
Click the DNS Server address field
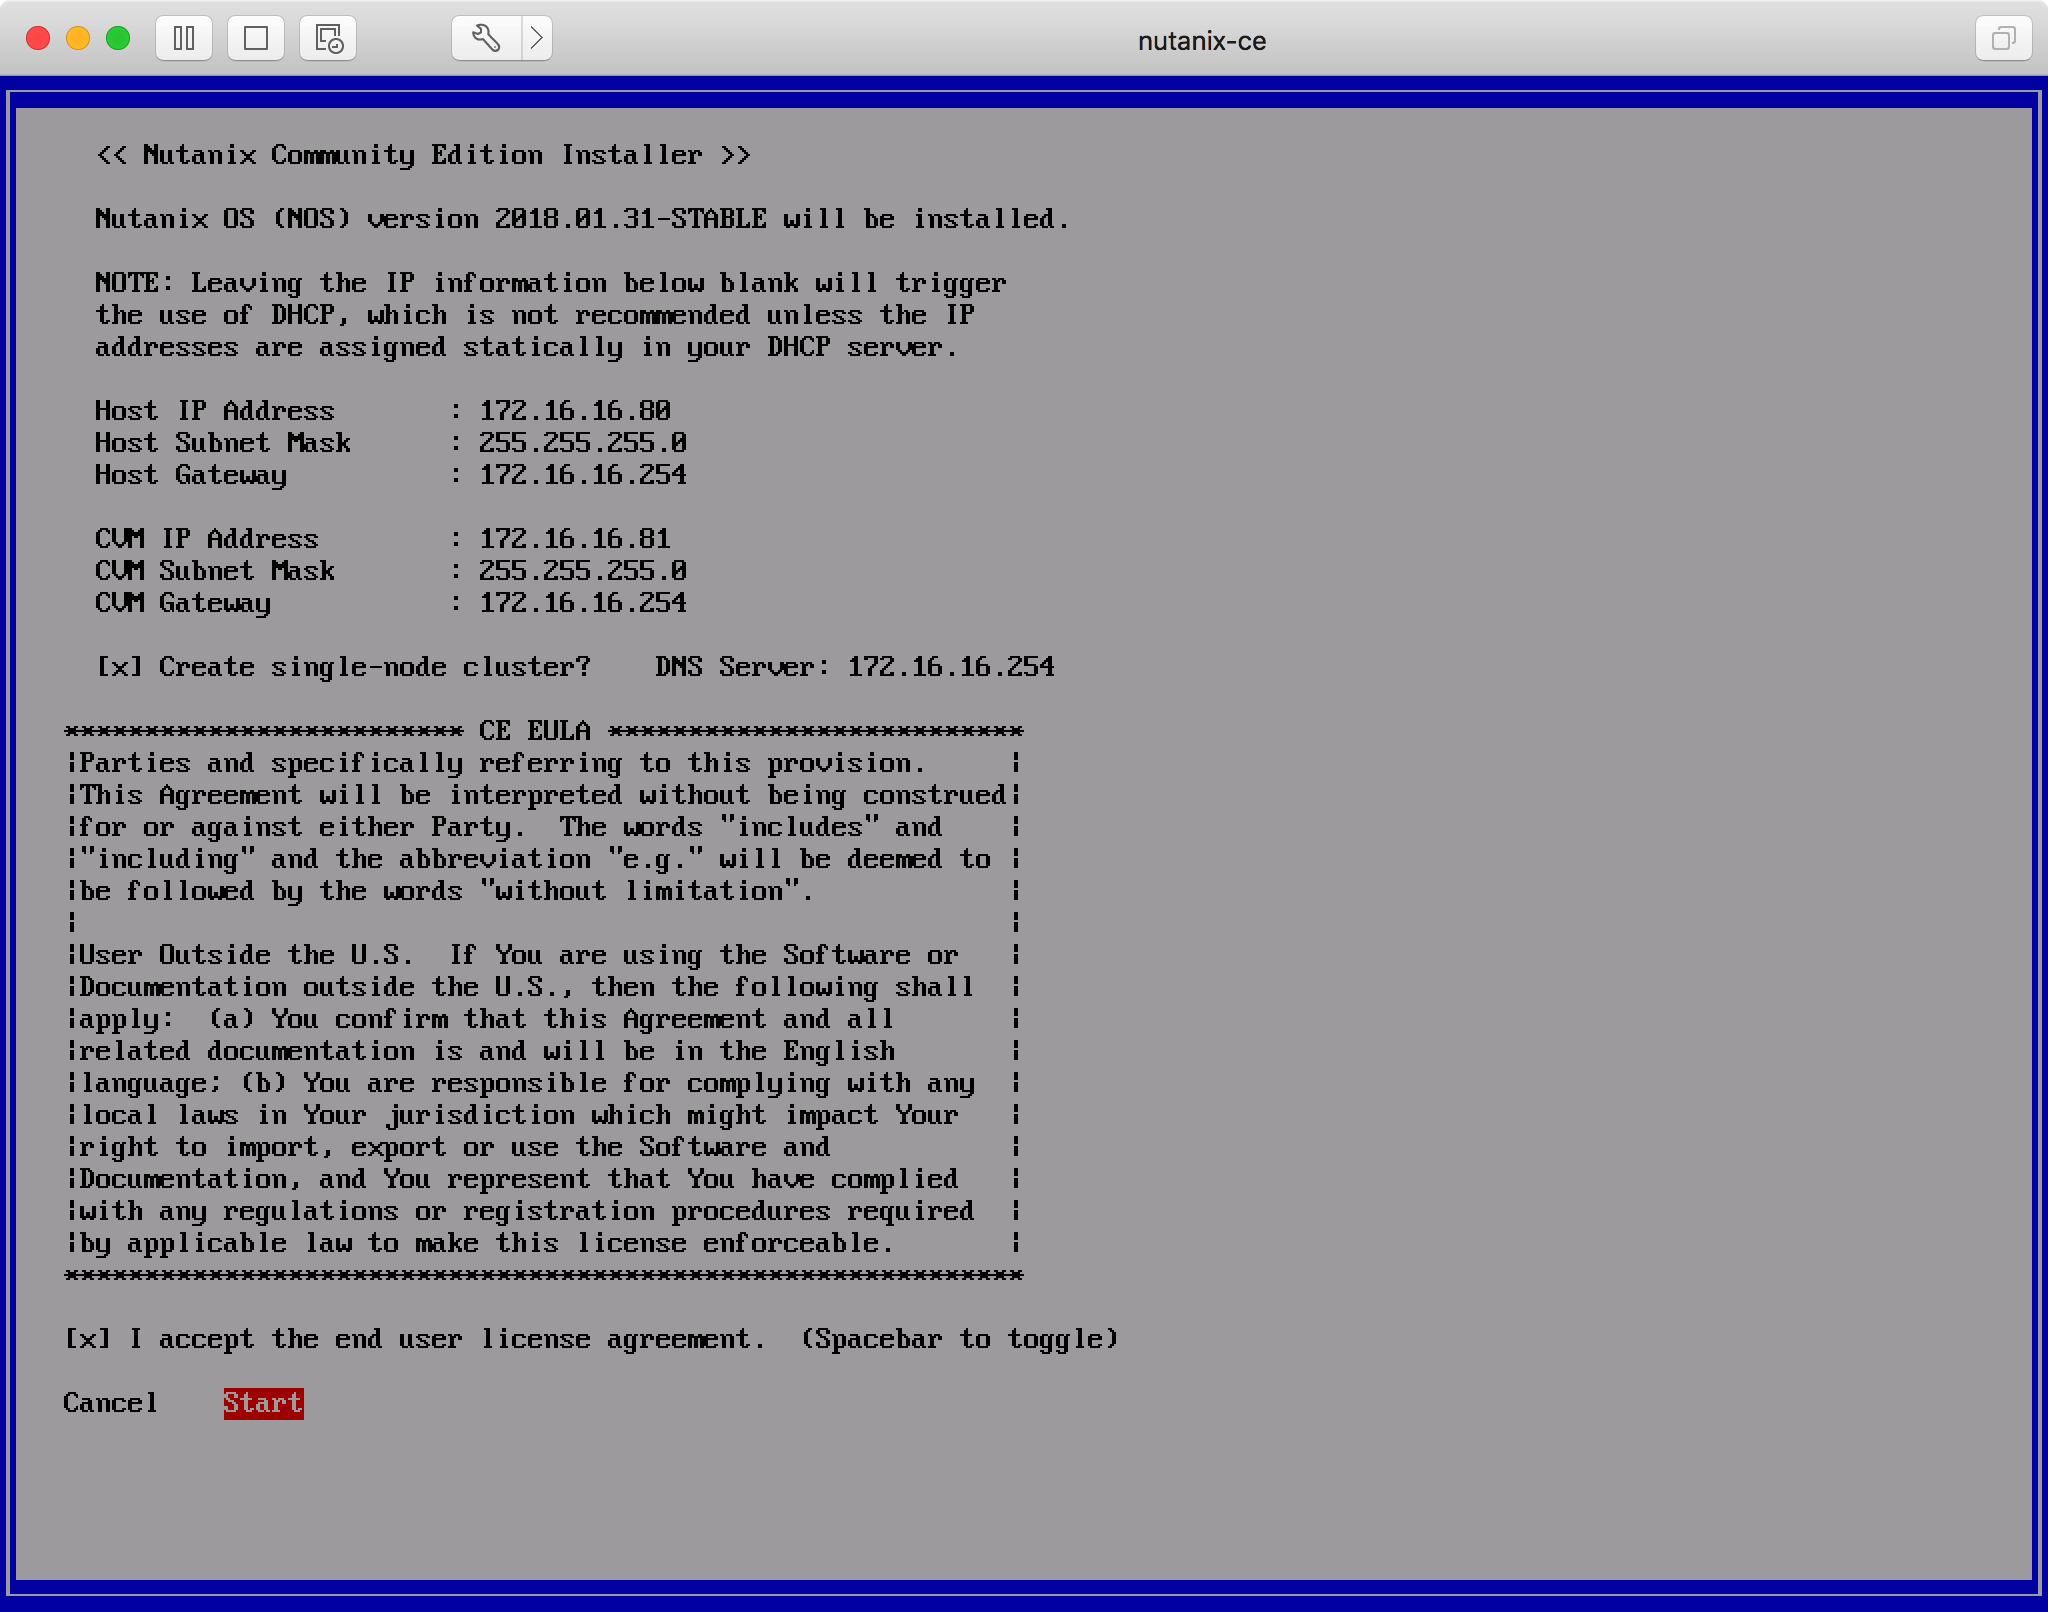coord(950,667)
